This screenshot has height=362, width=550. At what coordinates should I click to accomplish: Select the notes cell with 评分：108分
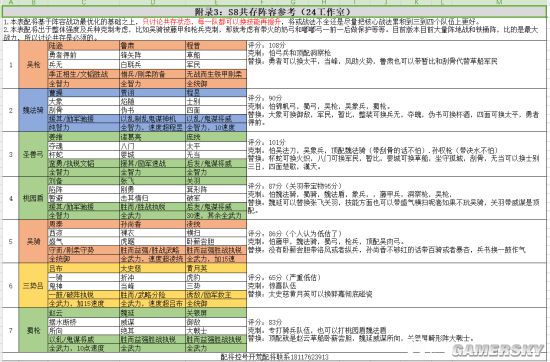click(x=396, y=65)
